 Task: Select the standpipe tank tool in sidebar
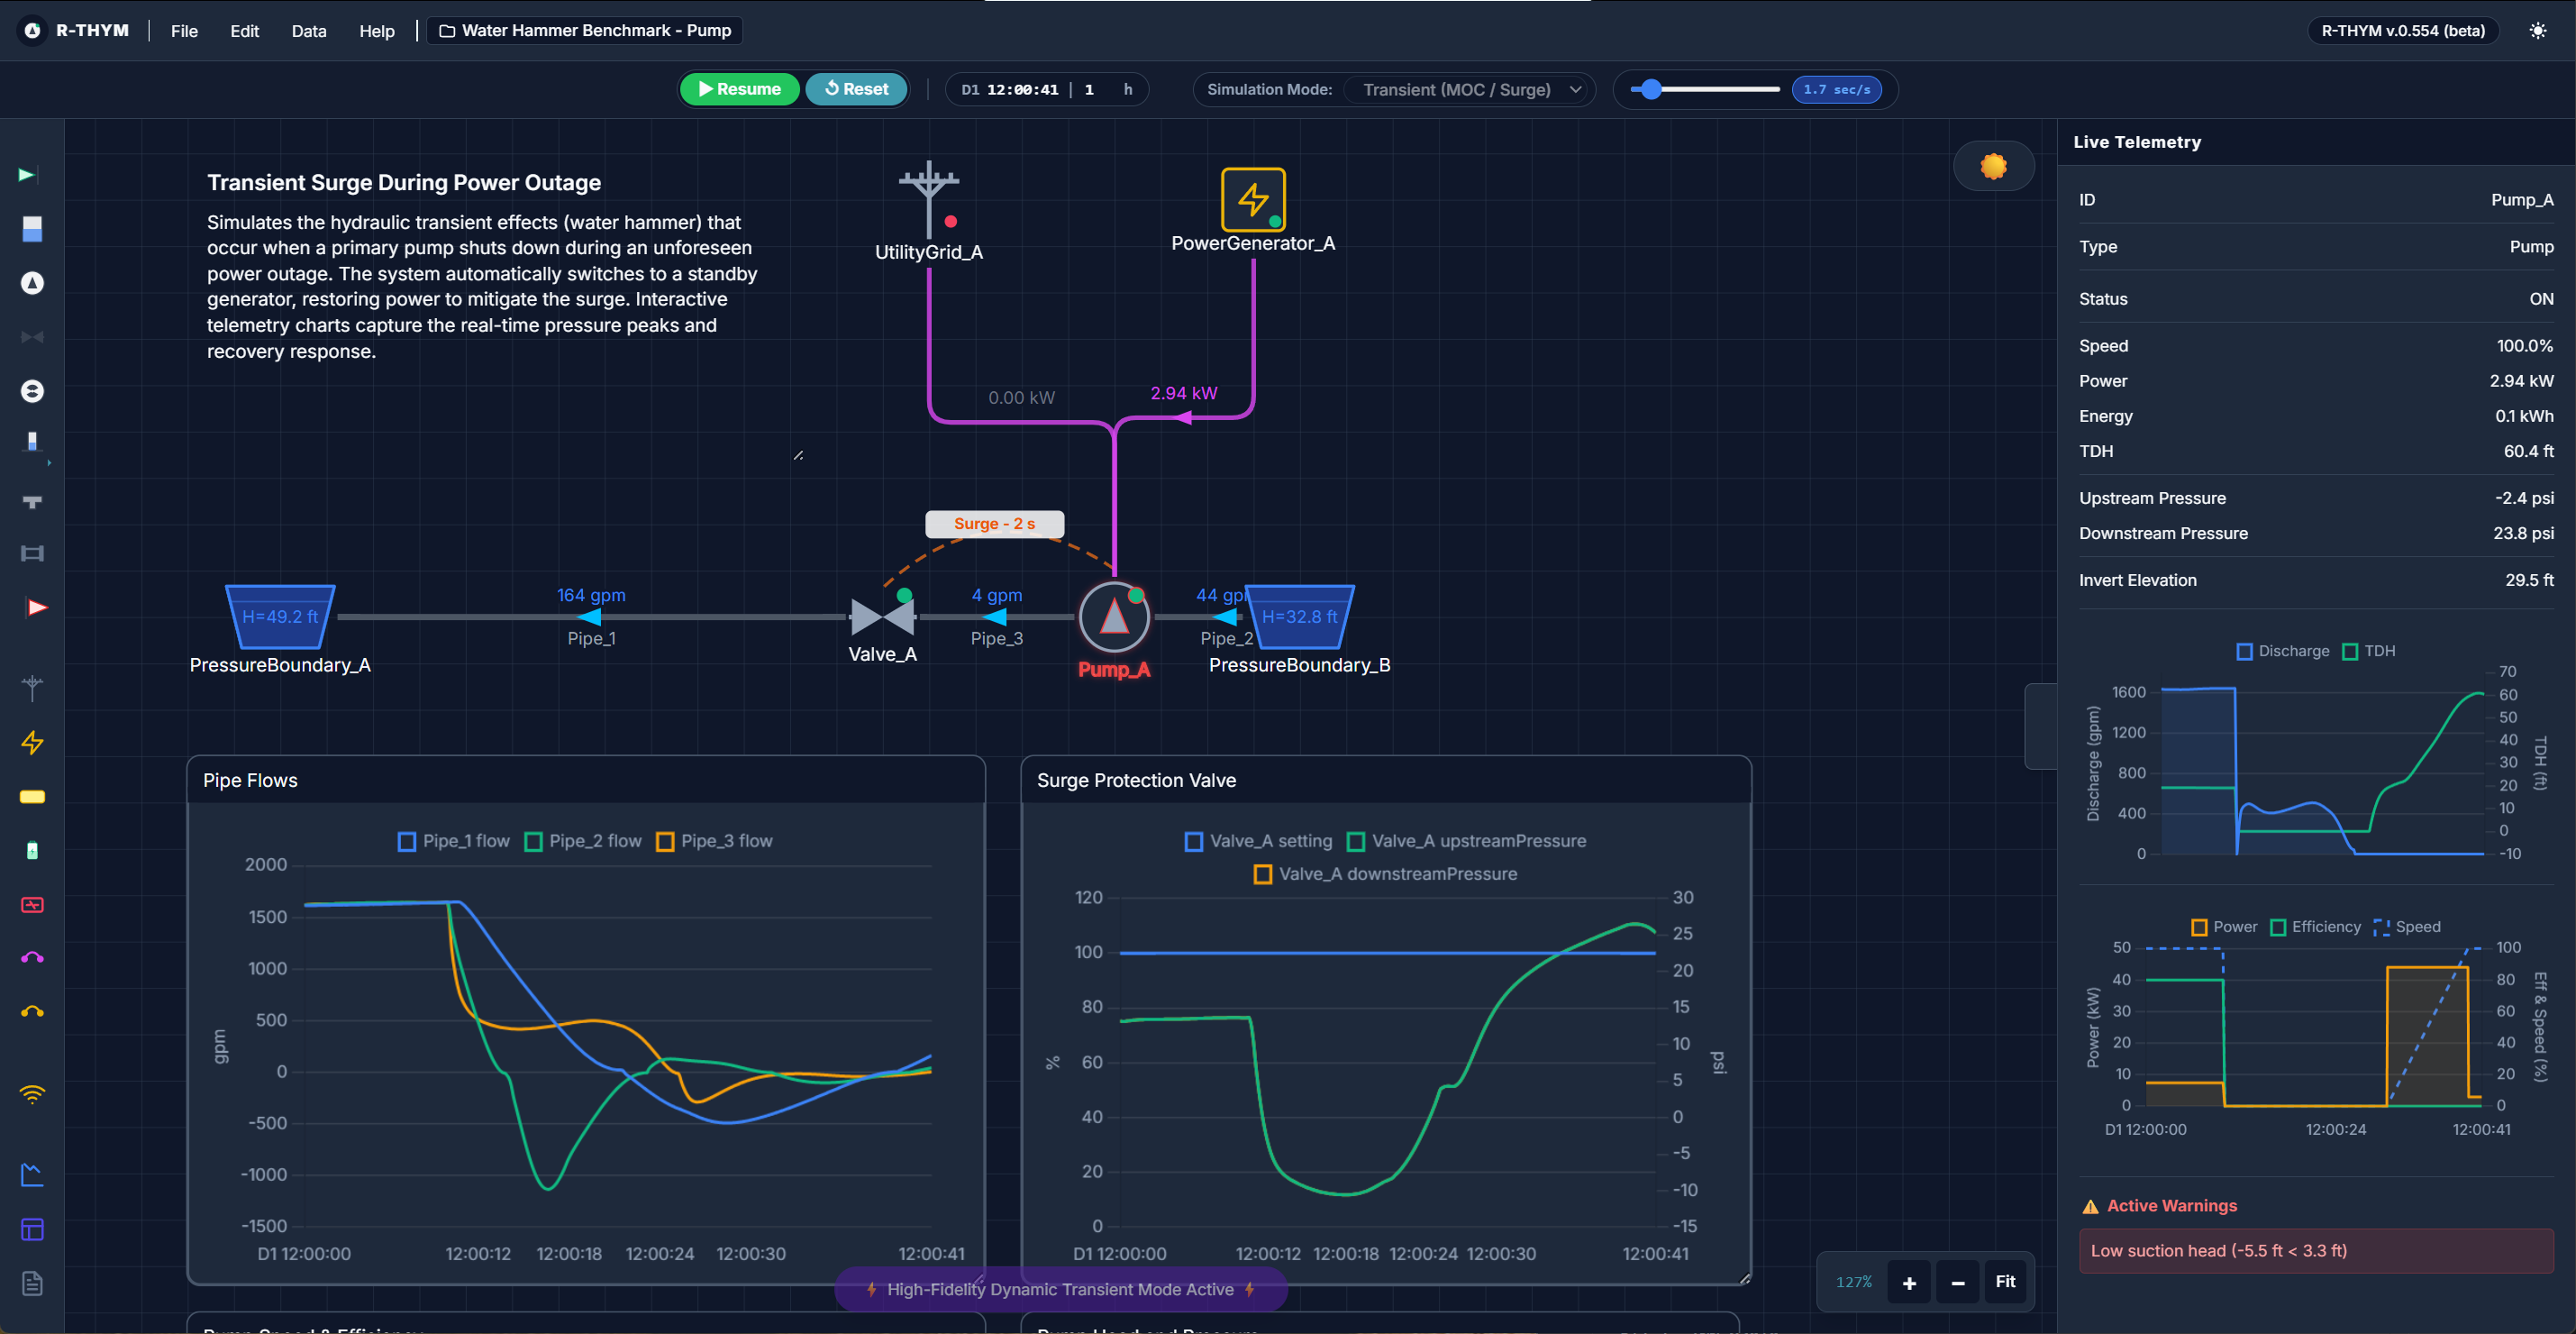click(x=32, y=442)
